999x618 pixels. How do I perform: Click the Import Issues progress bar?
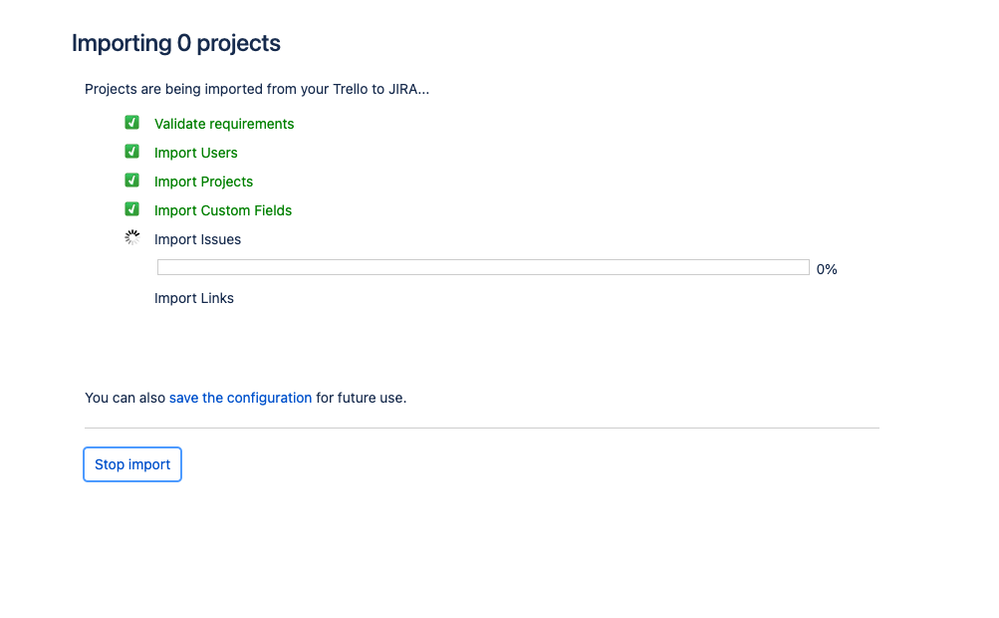(484, 267)
